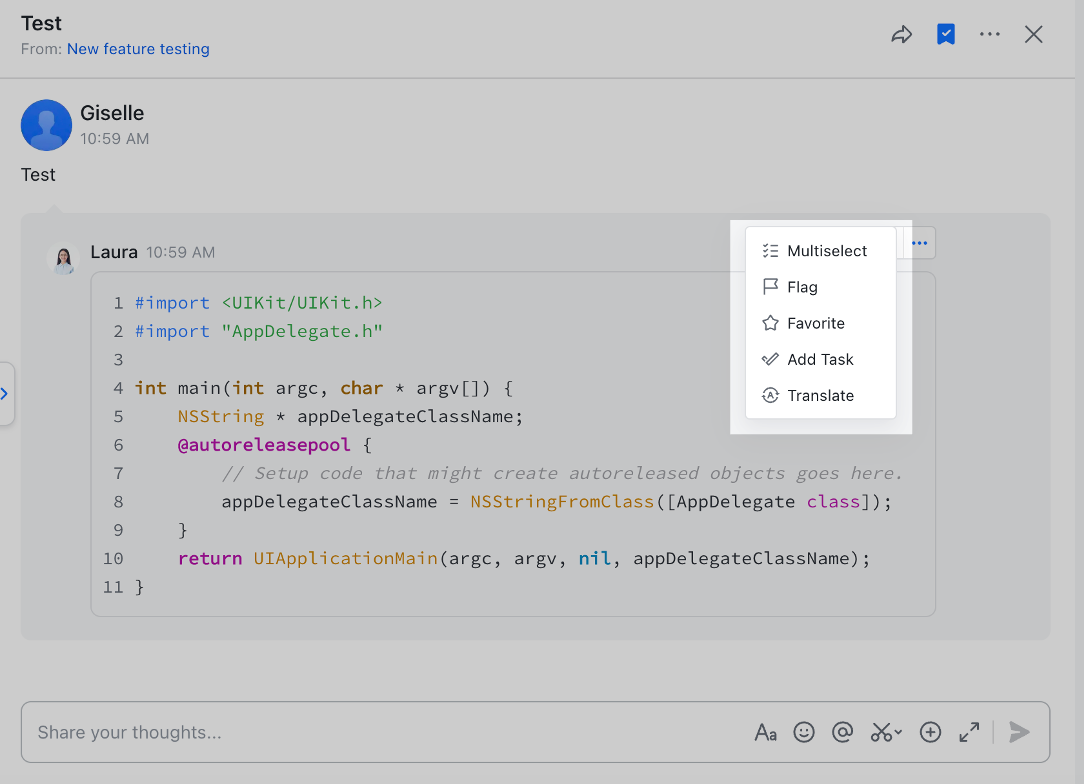Click Giselle's profile avatar
This screenshot has width=1084, height=784.
(46, 125)
